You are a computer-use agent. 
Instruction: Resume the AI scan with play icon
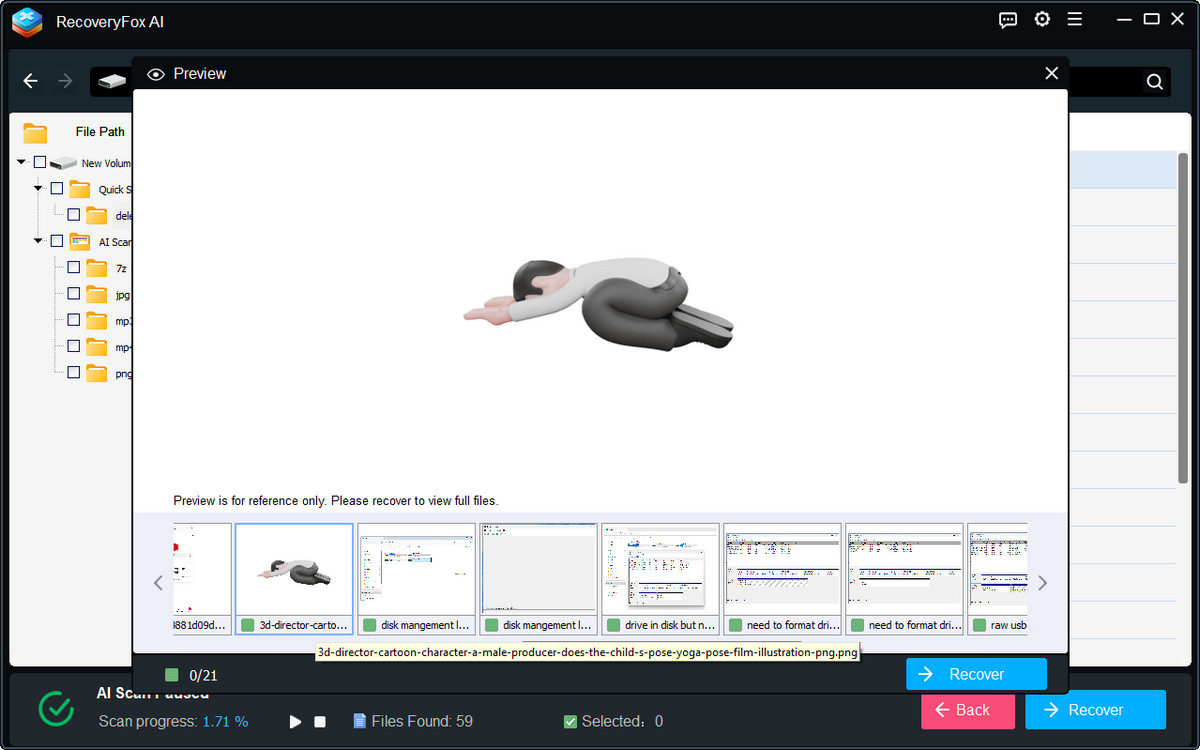pos(295,721)
